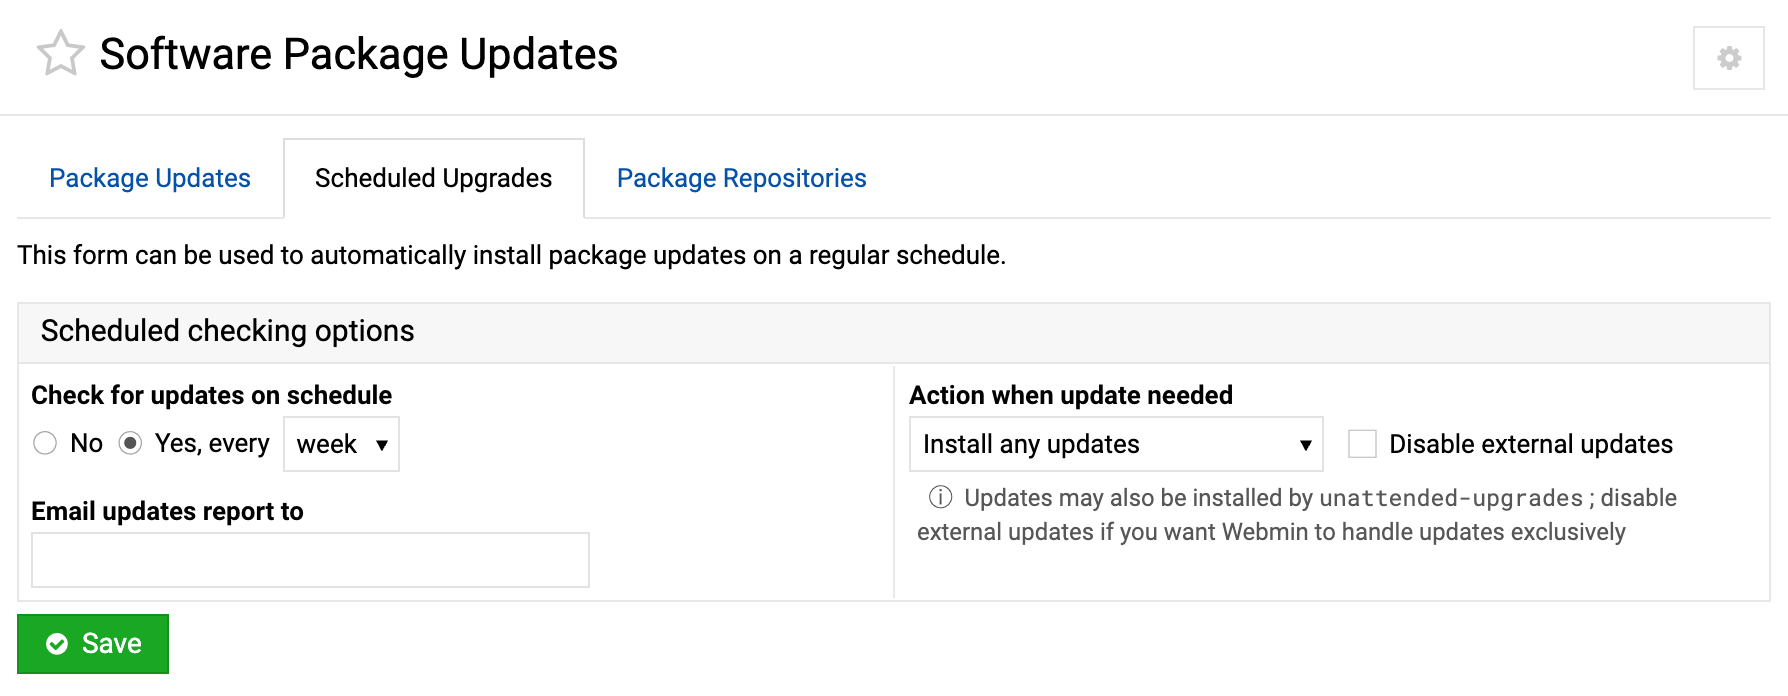Click the "Email updates report to" label
This screenshot has height=696, width=1788.
167,511
